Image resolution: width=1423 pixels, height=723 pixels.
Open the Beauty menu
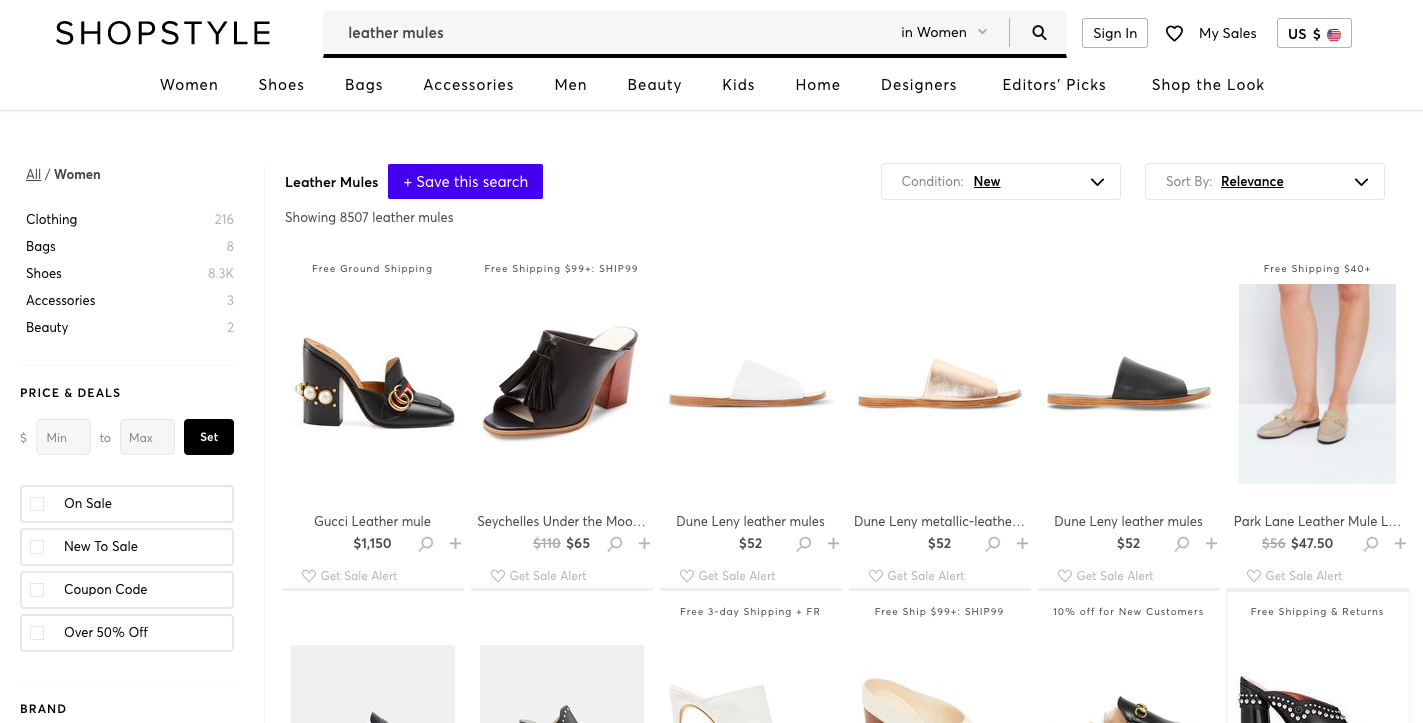point(655,85)
